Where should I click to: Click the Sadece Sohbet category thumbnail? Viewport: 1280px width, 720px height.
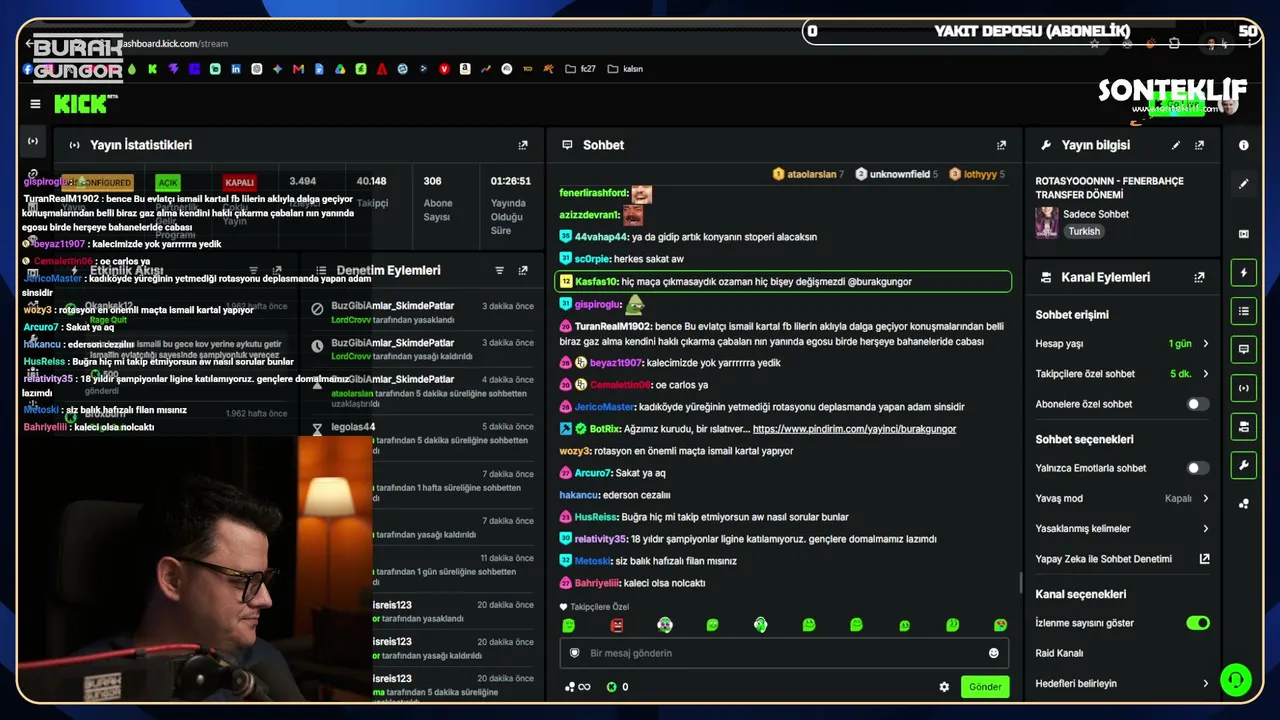1047,222
